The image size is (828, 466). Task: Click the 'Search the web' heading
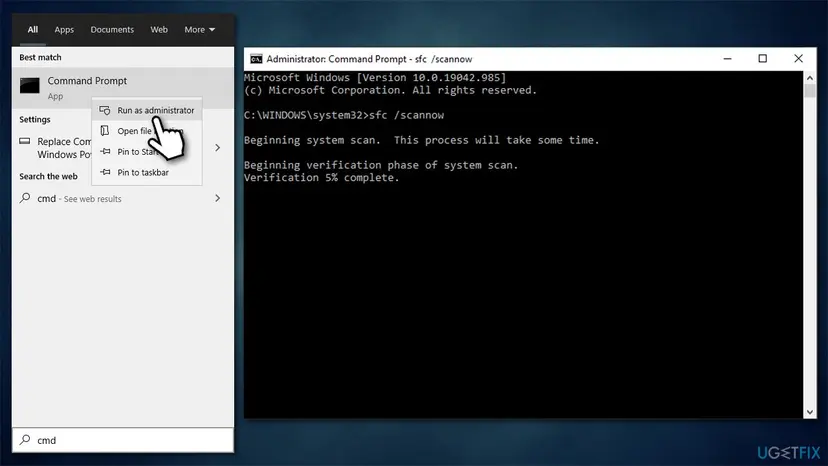[48, 176]
